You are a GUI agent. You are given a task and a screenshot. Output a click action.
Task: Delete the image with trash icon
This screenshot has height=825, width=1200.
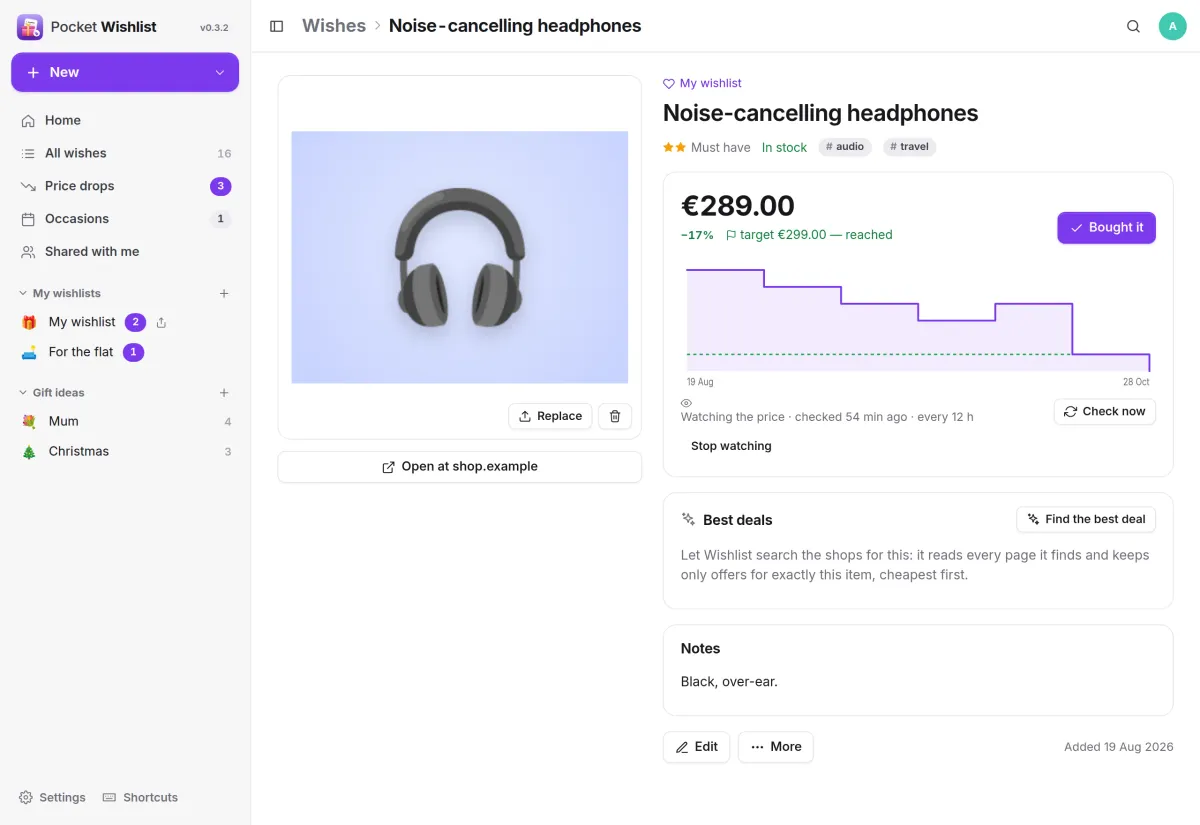(x=615, y=416)
